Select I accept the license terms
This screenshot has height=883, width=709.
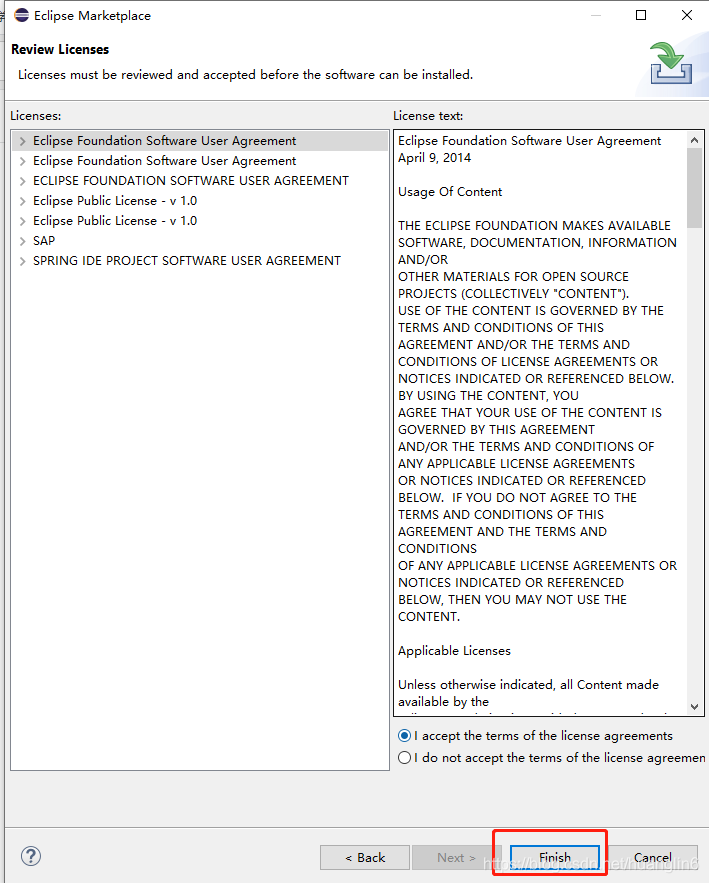coord(535,735)
